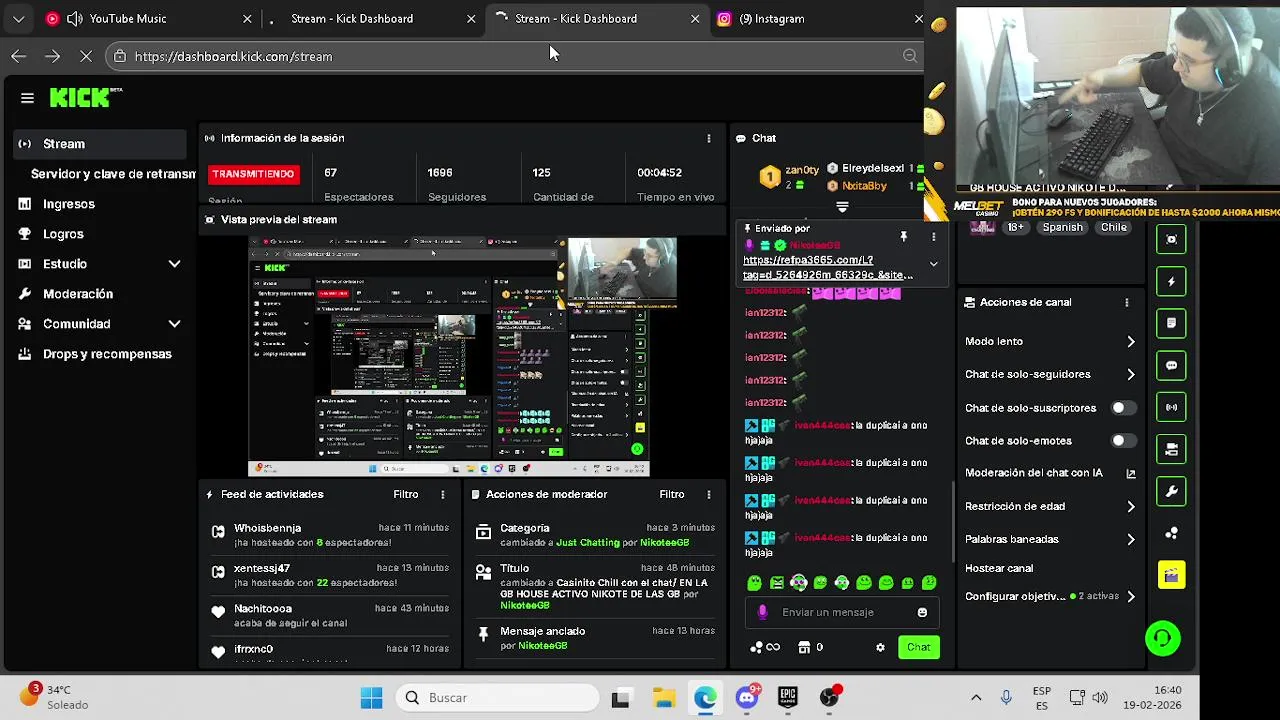Viewport: 1280px width, 720px height.
Task: Click the wrench moderation side button
Action: click(x=1172, y=492)
